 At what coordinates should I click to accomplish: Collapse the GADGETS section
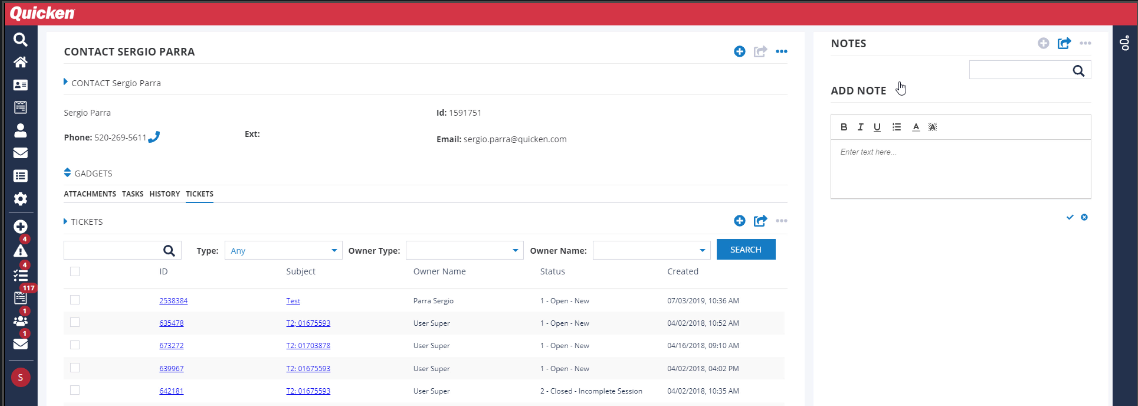click(67, 173)
